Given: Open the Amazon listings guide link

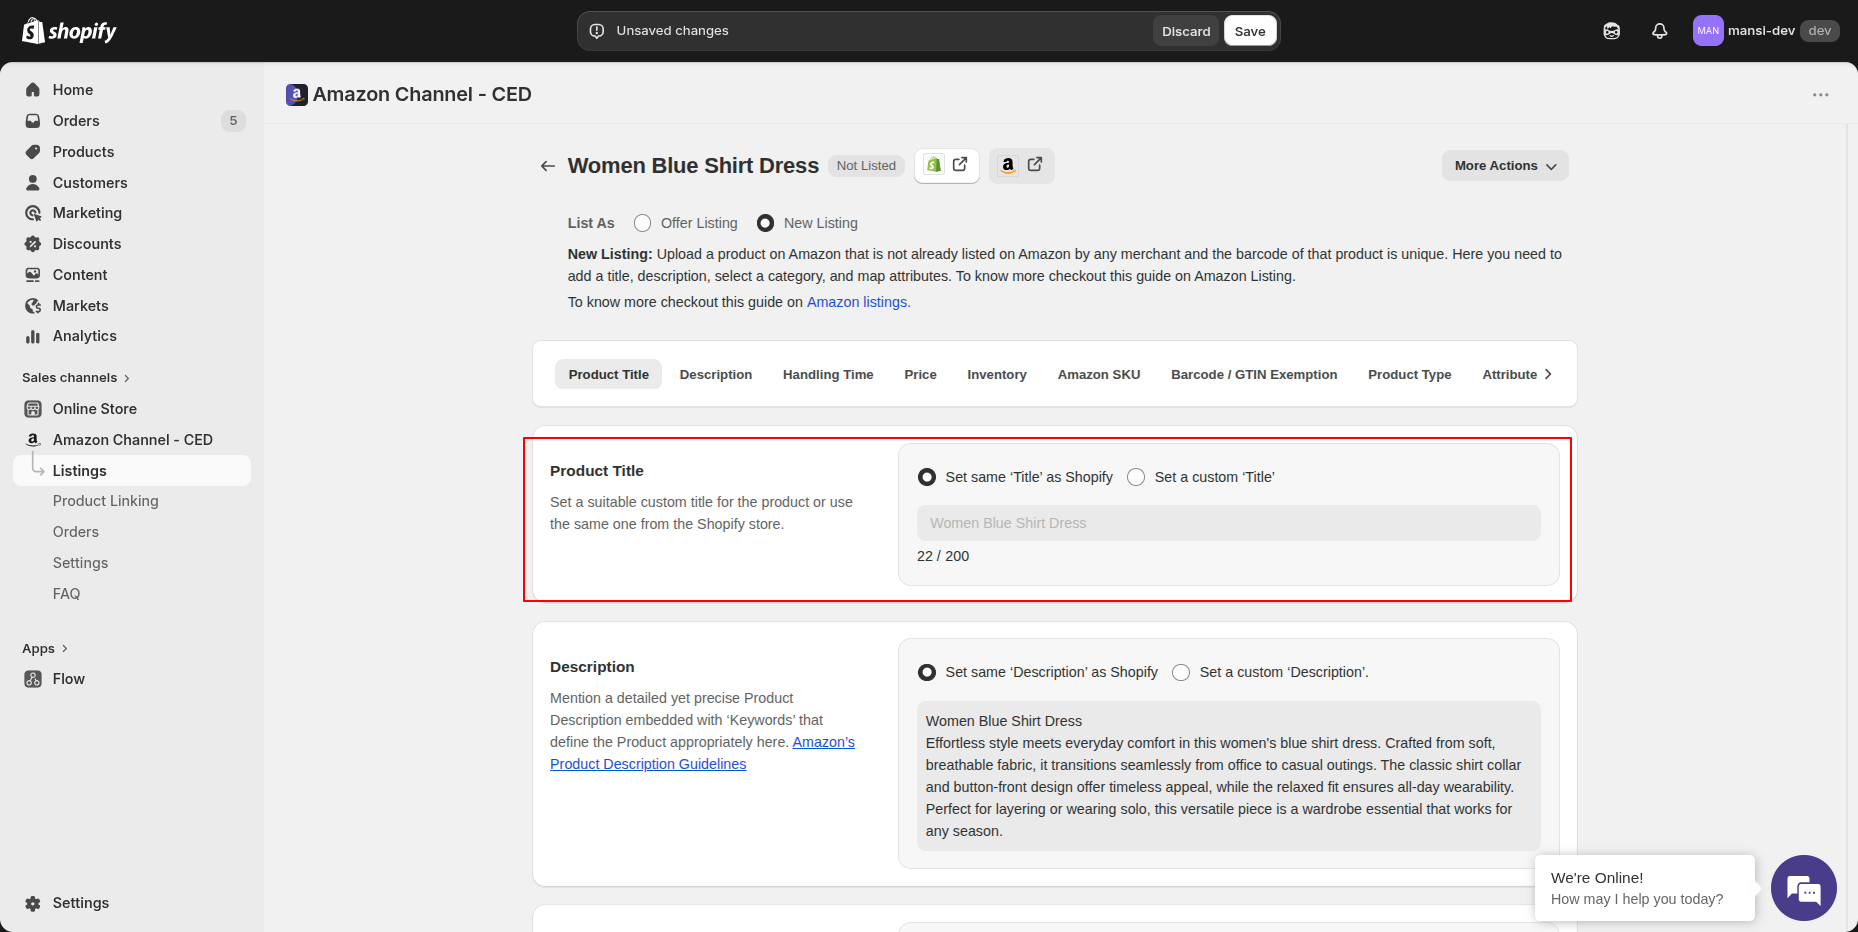Looking at the screenshot, I should pyautogui.click(x=858, y=302).
